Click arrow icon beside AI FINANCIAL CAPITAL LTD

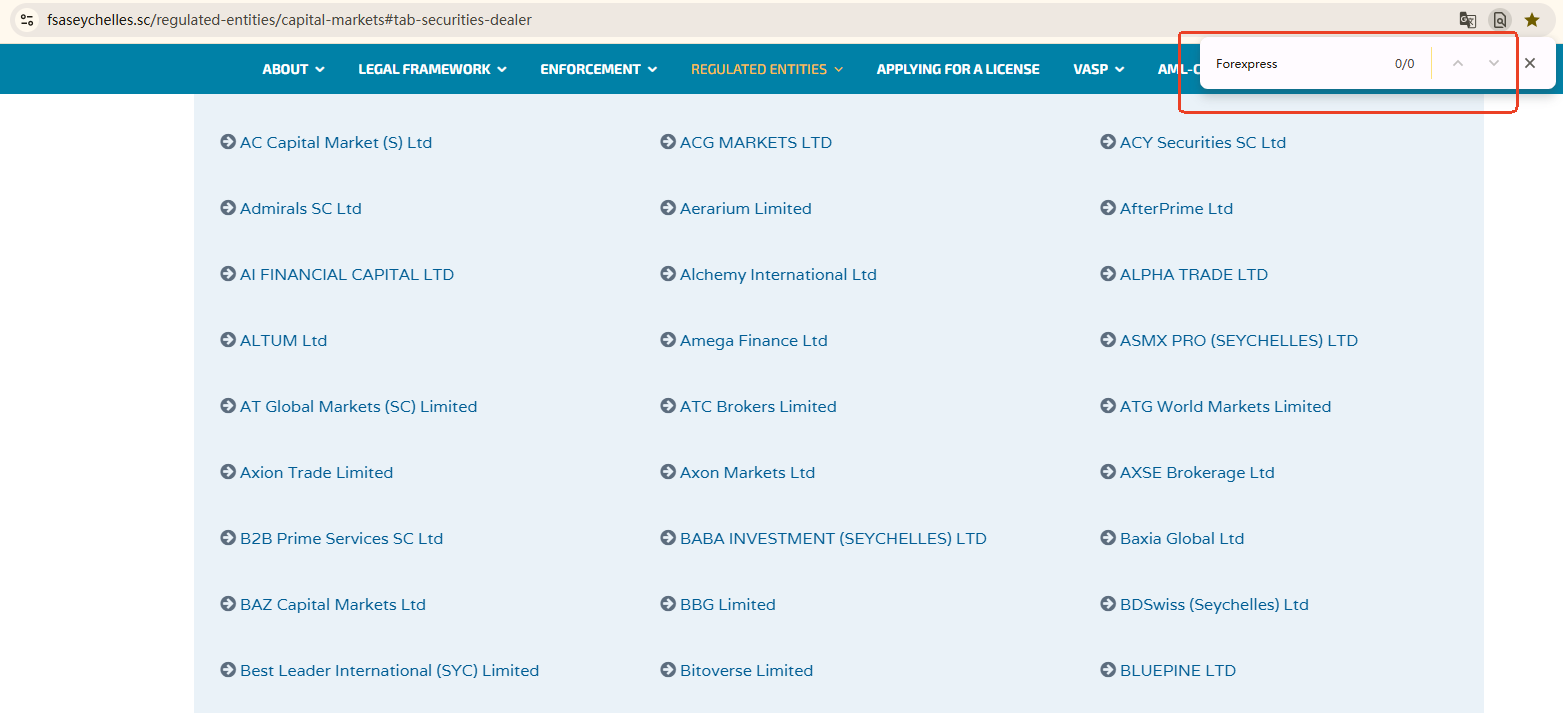228,274
